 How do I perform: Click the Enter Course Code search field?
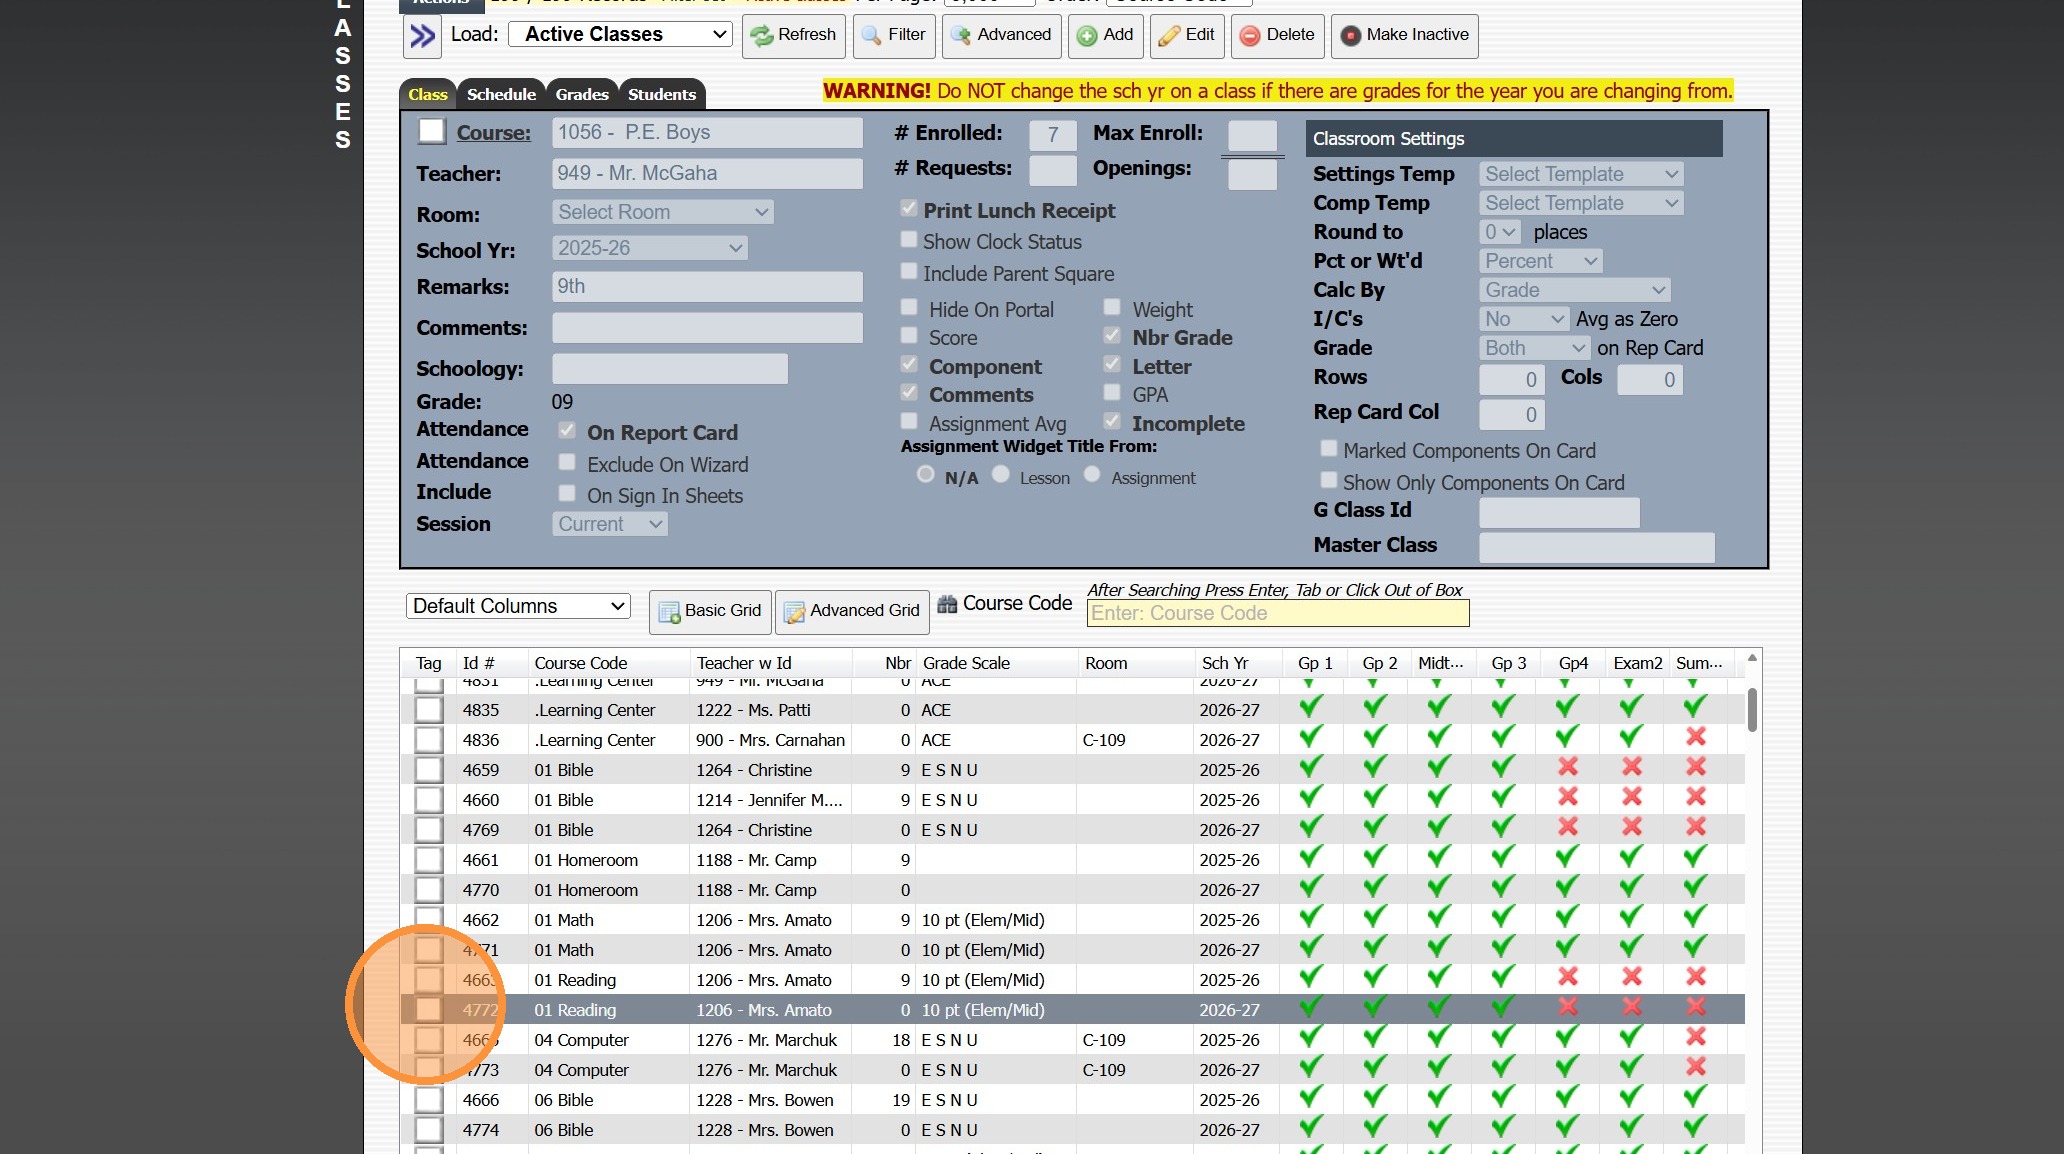click(x=1277, y=613)
